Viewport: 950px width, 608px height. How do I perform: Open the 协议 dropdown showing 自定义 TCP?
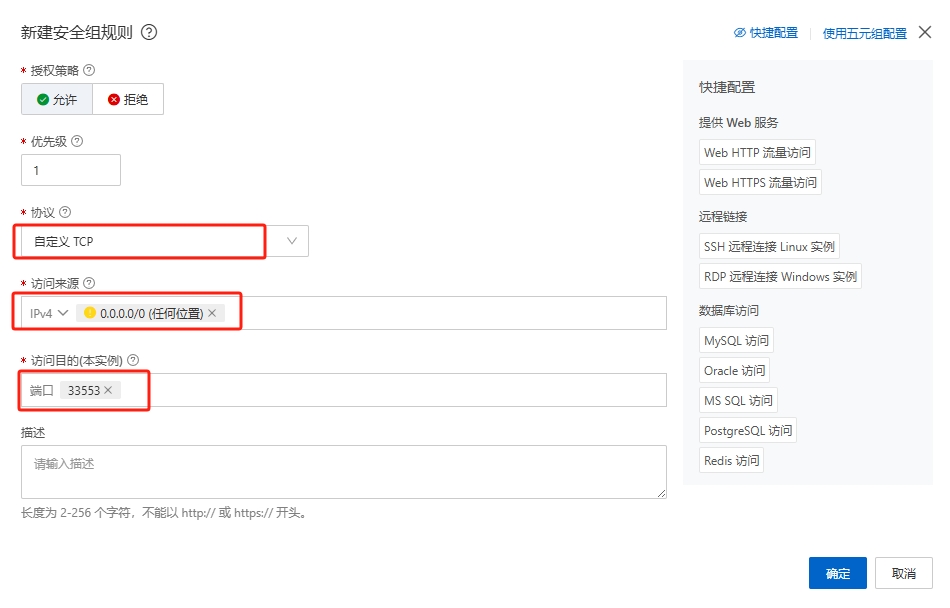292,241
